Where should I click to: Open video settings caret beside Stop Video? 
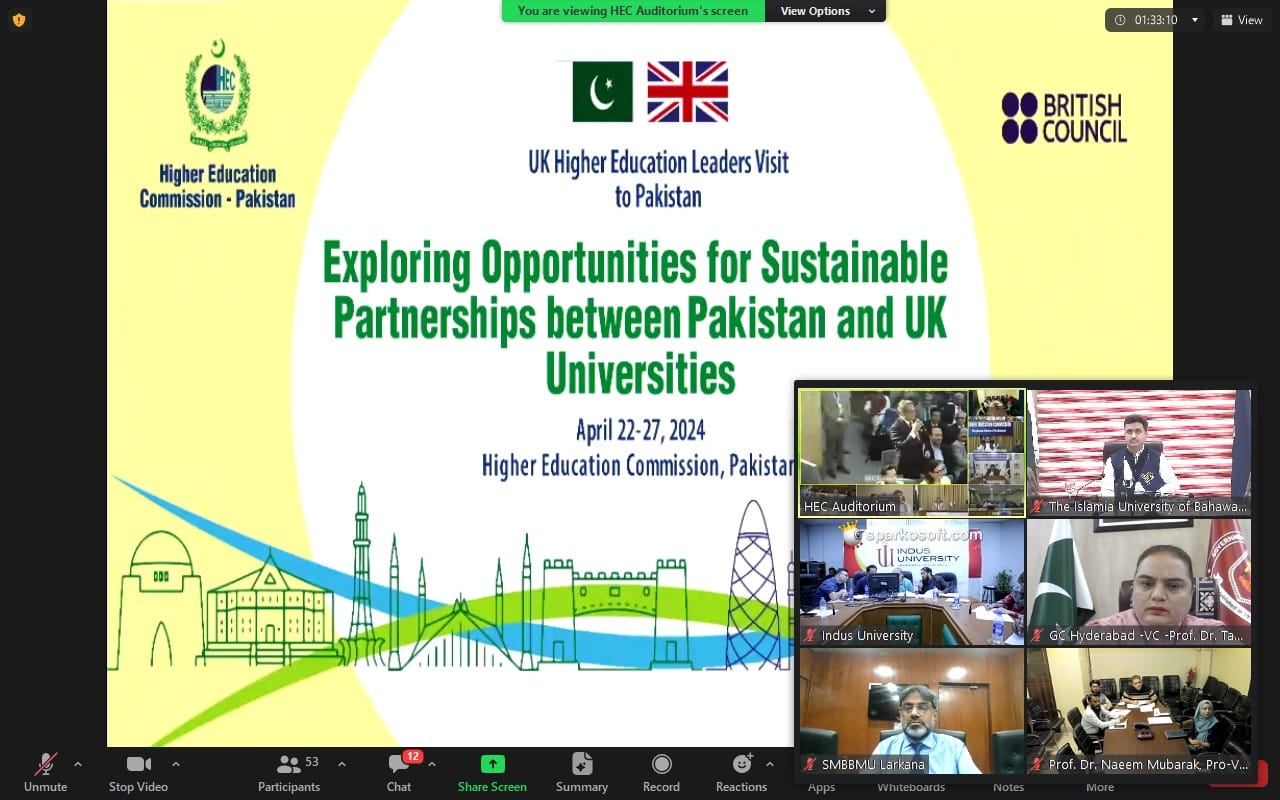coord(176,764)
